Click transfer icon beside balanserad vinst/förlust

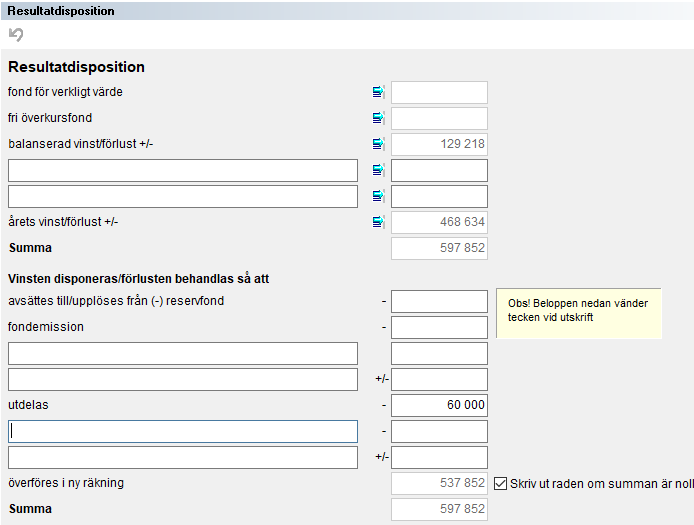coord(378,144)
